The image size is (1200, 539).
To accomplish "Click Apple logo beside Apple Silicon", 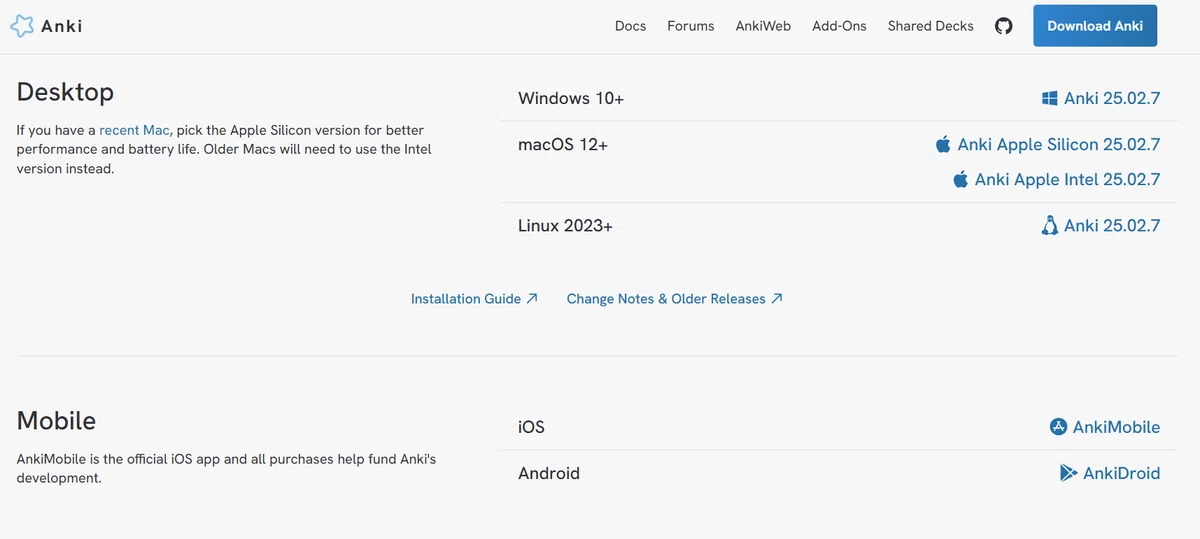I will point(943,144).
